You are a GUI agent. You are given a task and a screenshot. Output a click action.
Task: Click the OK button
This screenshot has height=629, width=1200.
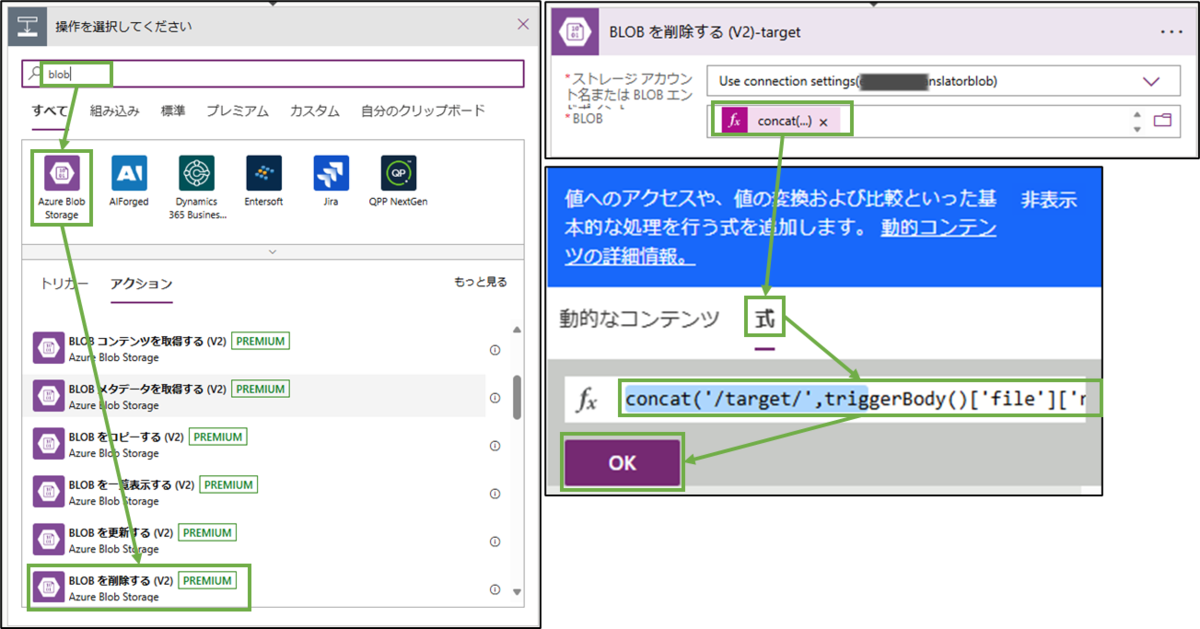pos(622,463)
